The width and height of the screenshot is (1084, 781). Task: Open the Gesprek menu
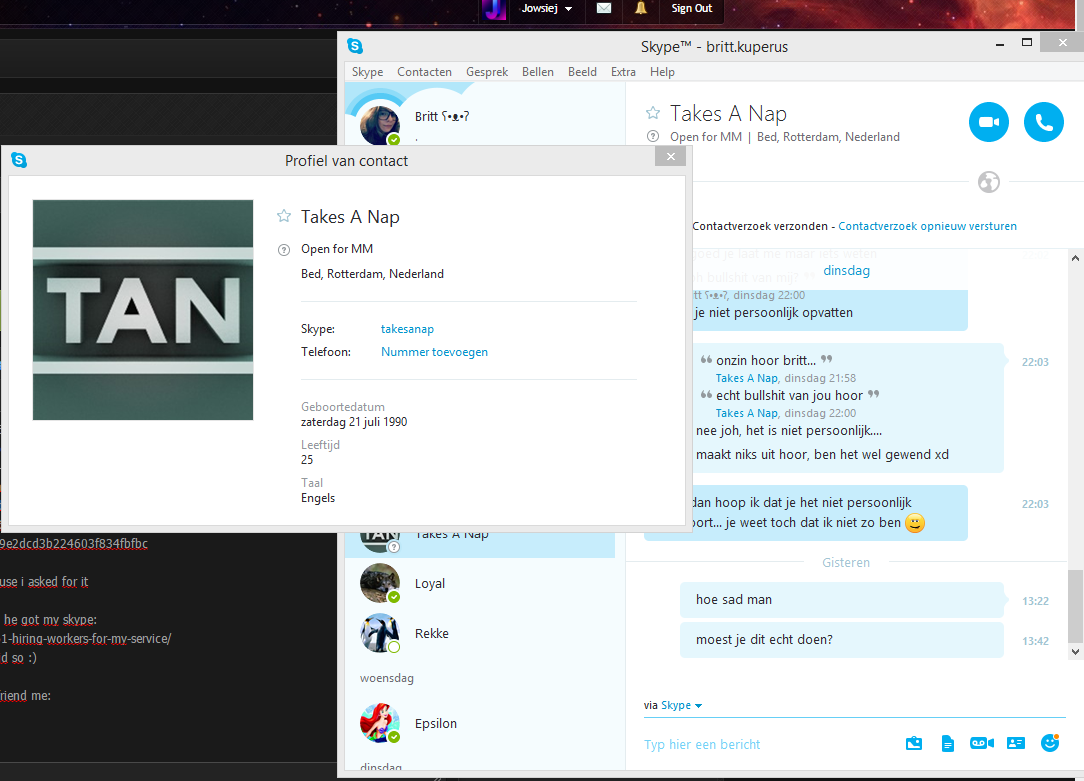(x=487, y=72)
